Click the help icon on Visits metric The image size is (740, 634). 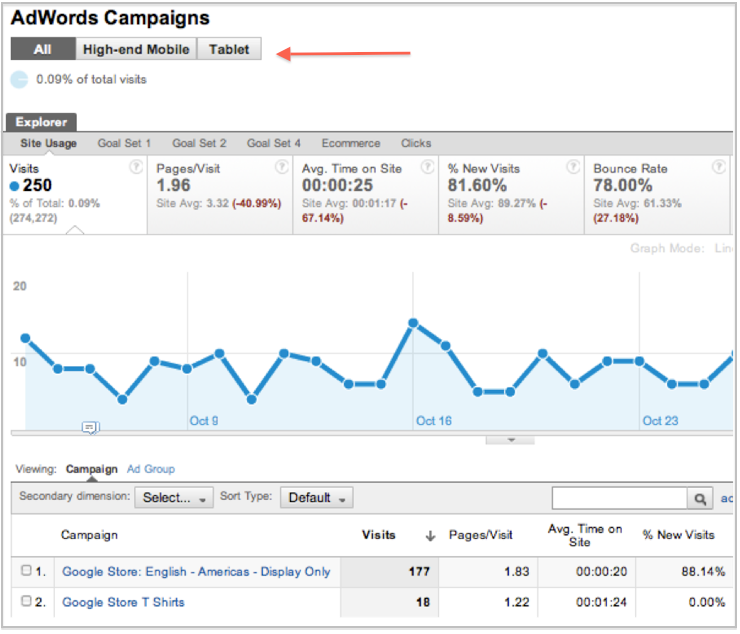(x=136, y=168)
